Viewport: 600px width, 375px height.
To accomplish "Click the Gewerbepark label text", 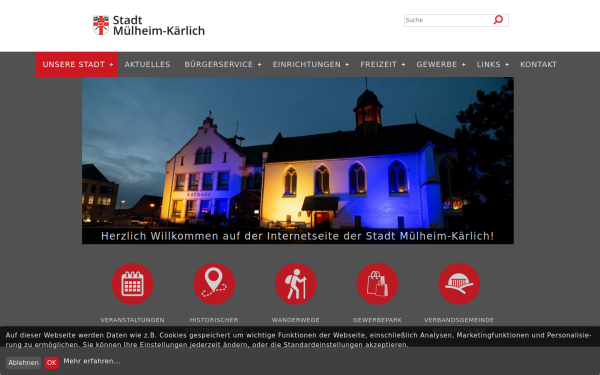I will pos(377,320).
